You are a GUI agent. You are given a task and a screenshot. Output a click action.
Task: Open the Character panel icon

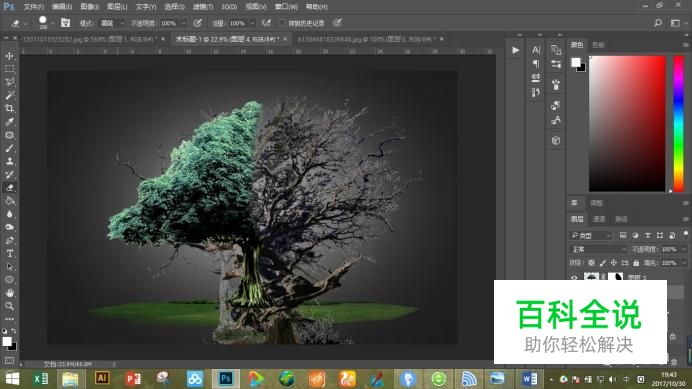[x=536, y=50]
